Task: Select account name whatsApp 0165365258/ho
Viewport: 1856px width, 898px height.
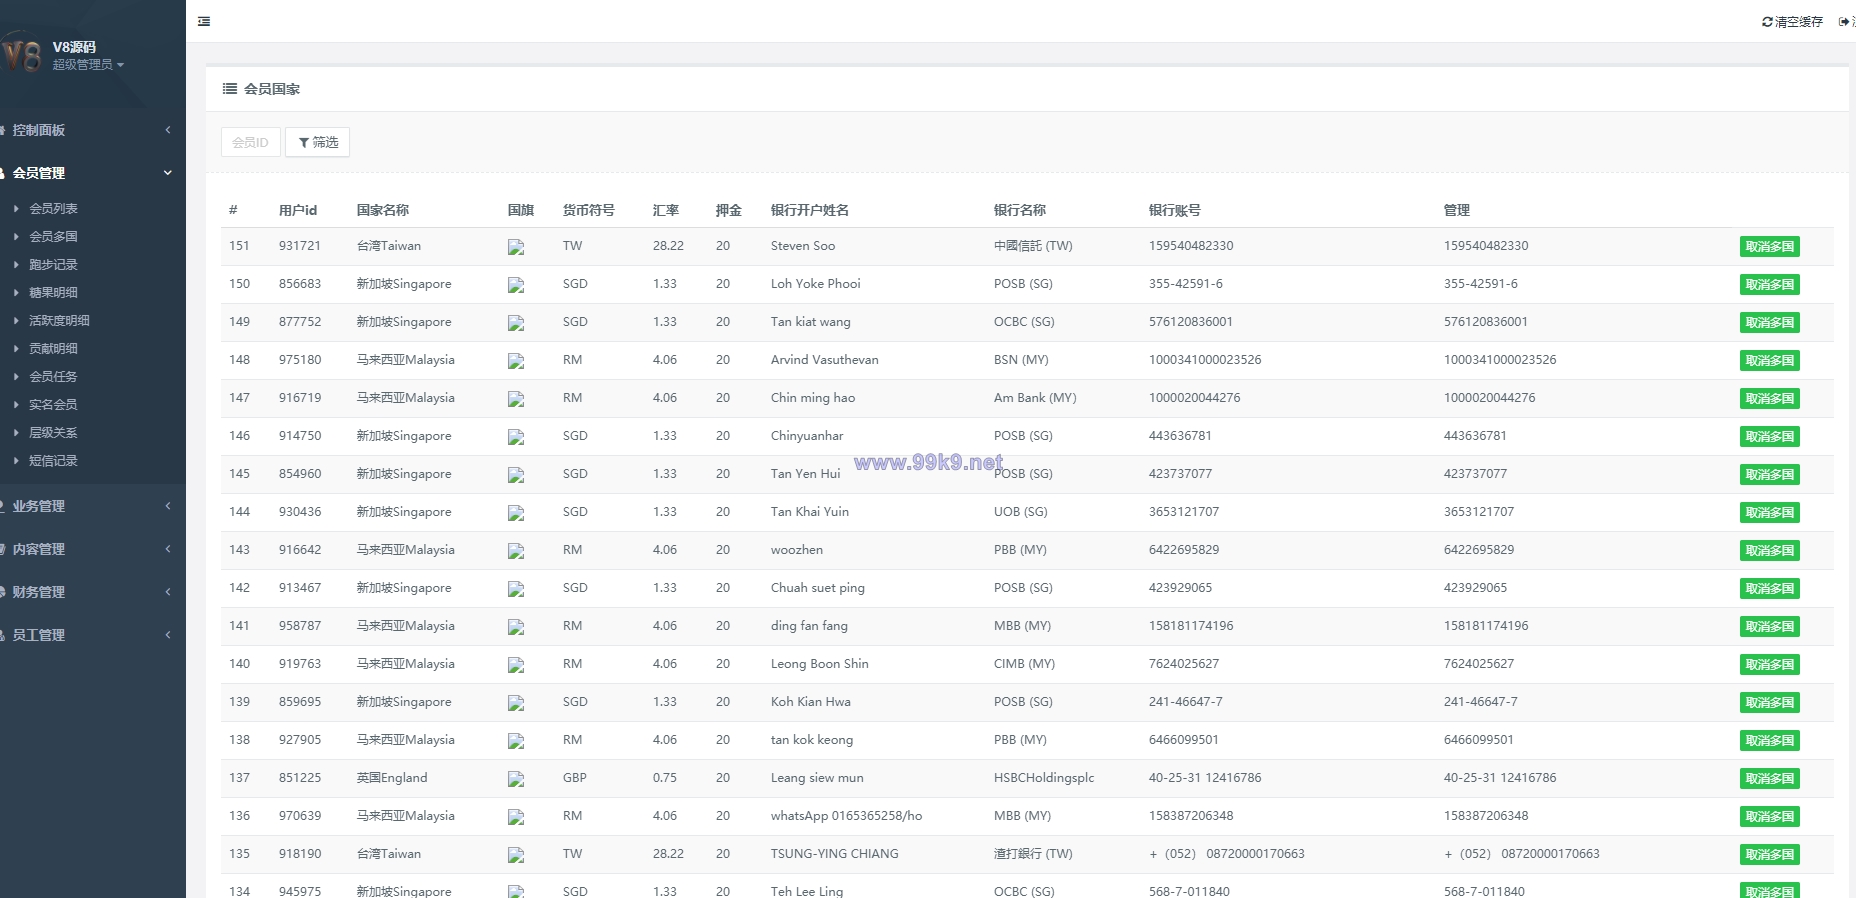Action: click(x=846, y=816)
